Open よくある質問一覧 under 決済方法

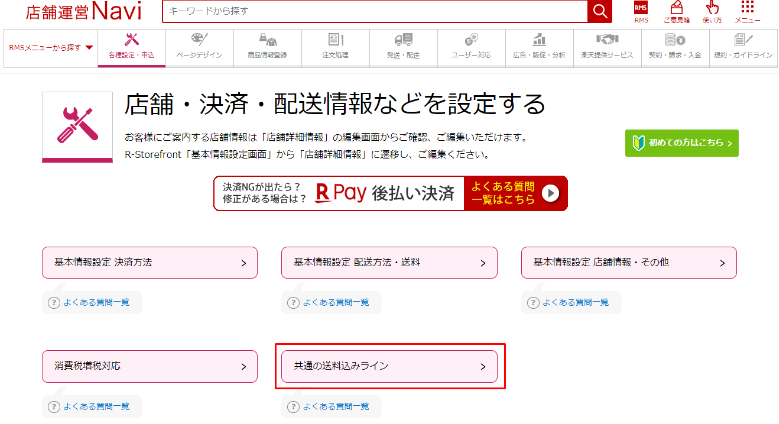(92, 302)
